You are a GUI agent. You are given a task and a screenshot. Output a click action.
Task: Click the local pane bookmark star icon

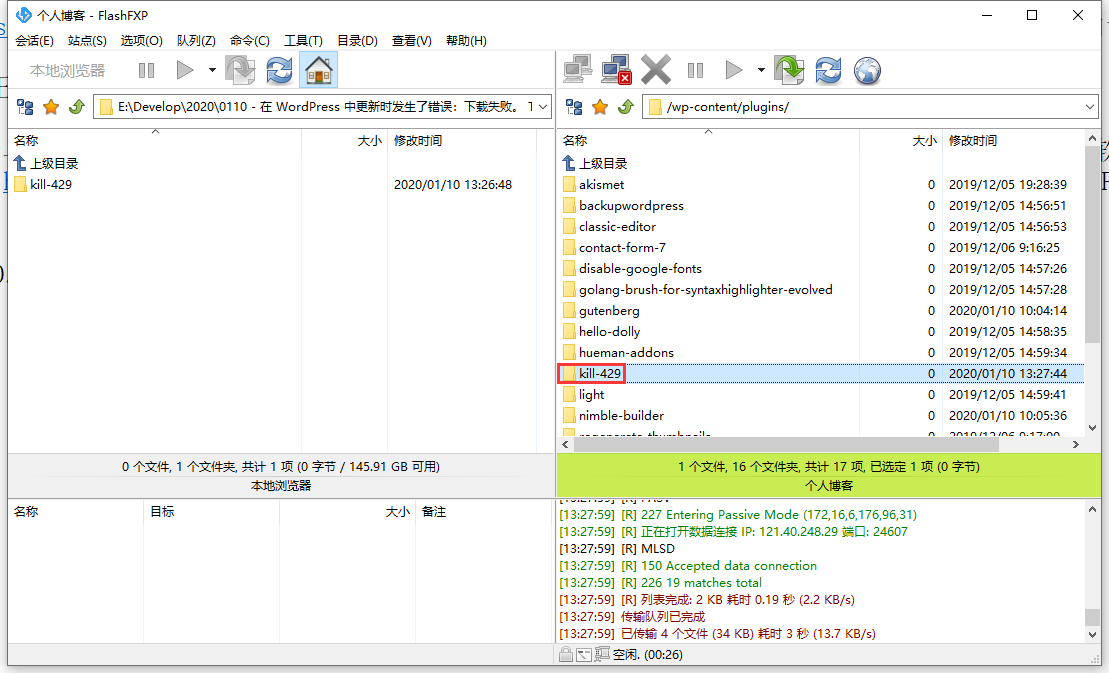51,107
